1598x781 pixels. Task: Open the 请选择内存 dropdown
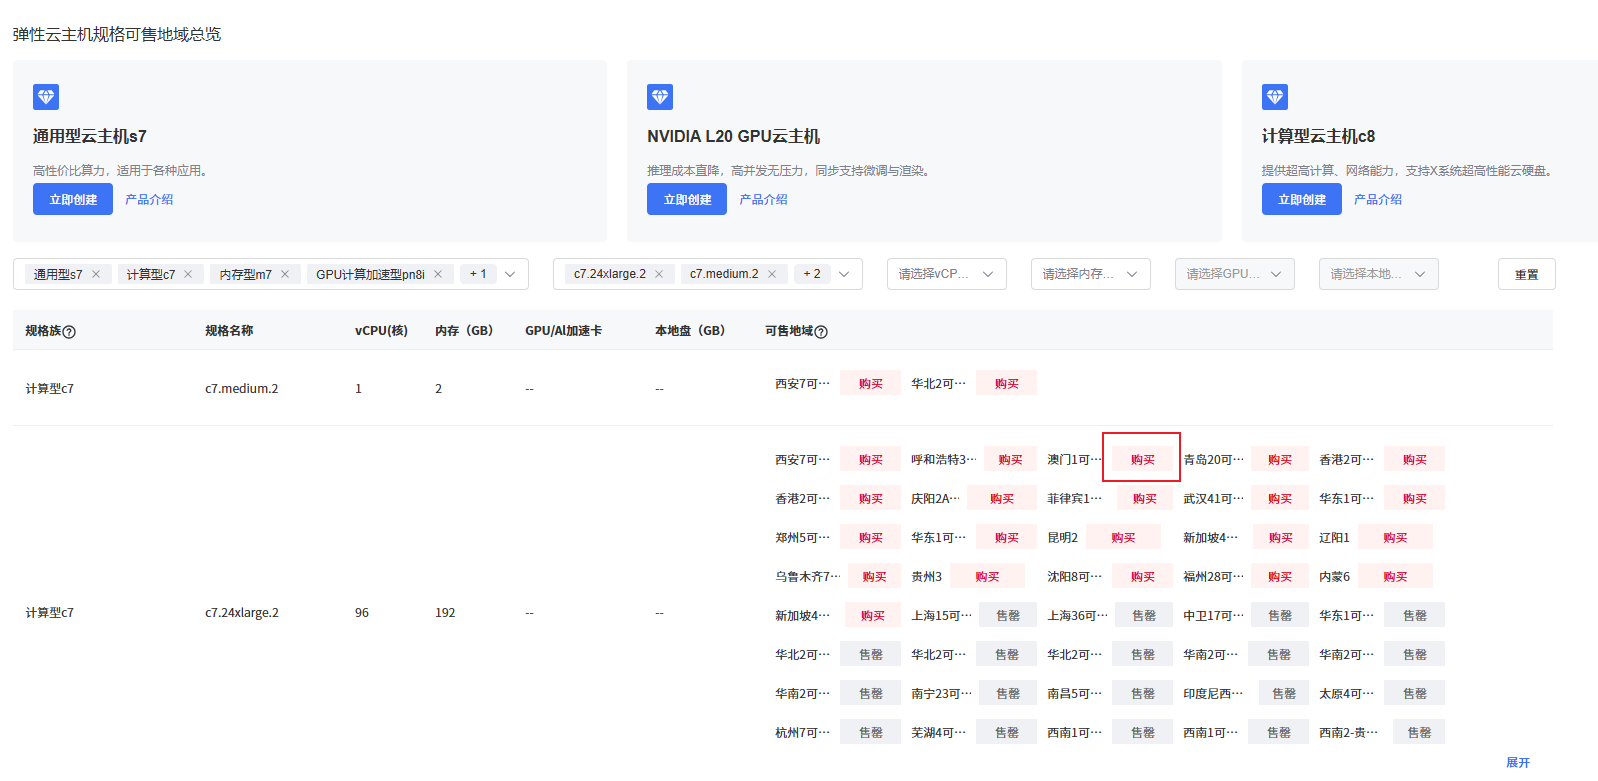pyautogui.click(x=1090, y=274)
